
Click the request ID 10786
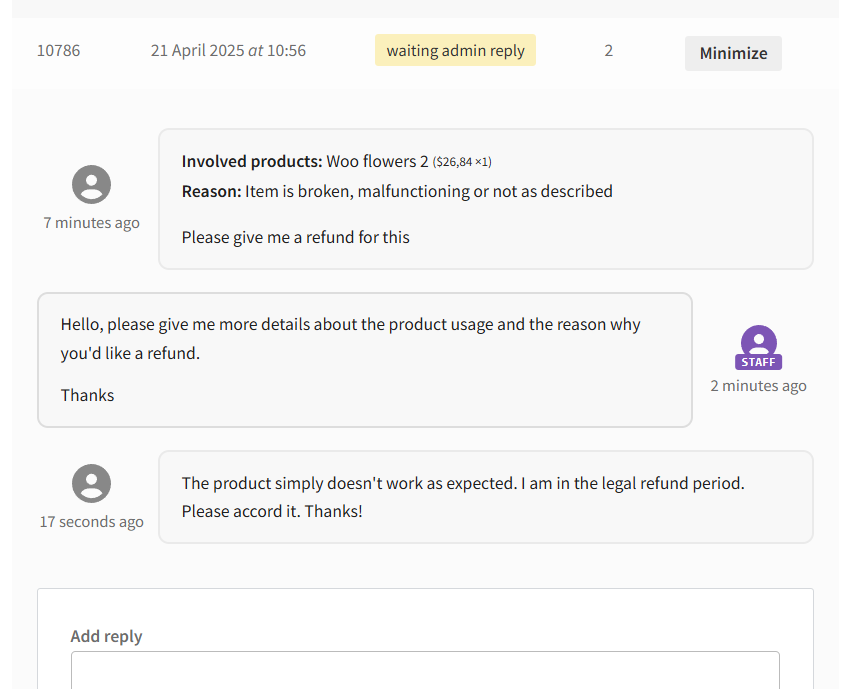pyautogui.click(x=59, y=50)
